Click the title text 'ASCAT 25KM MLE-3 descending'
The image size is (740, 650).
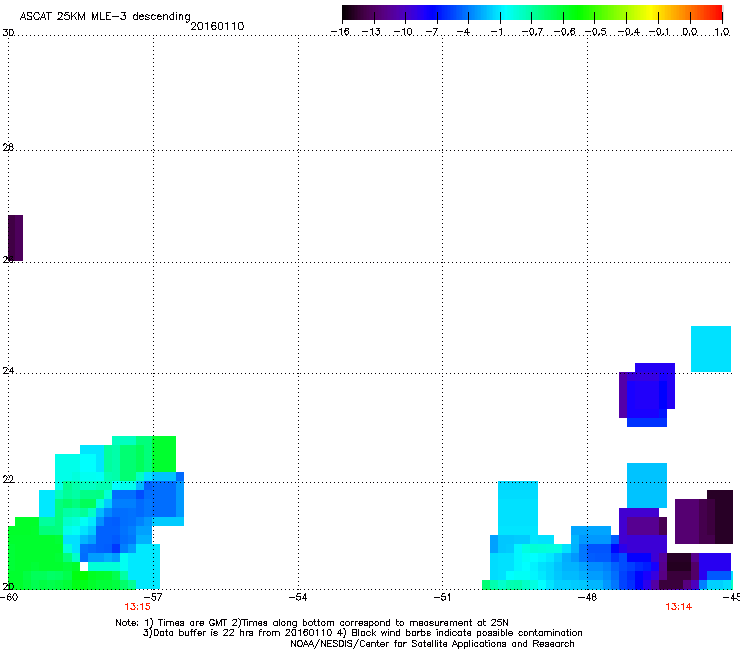pyautogui.click(x=105, y=16)
